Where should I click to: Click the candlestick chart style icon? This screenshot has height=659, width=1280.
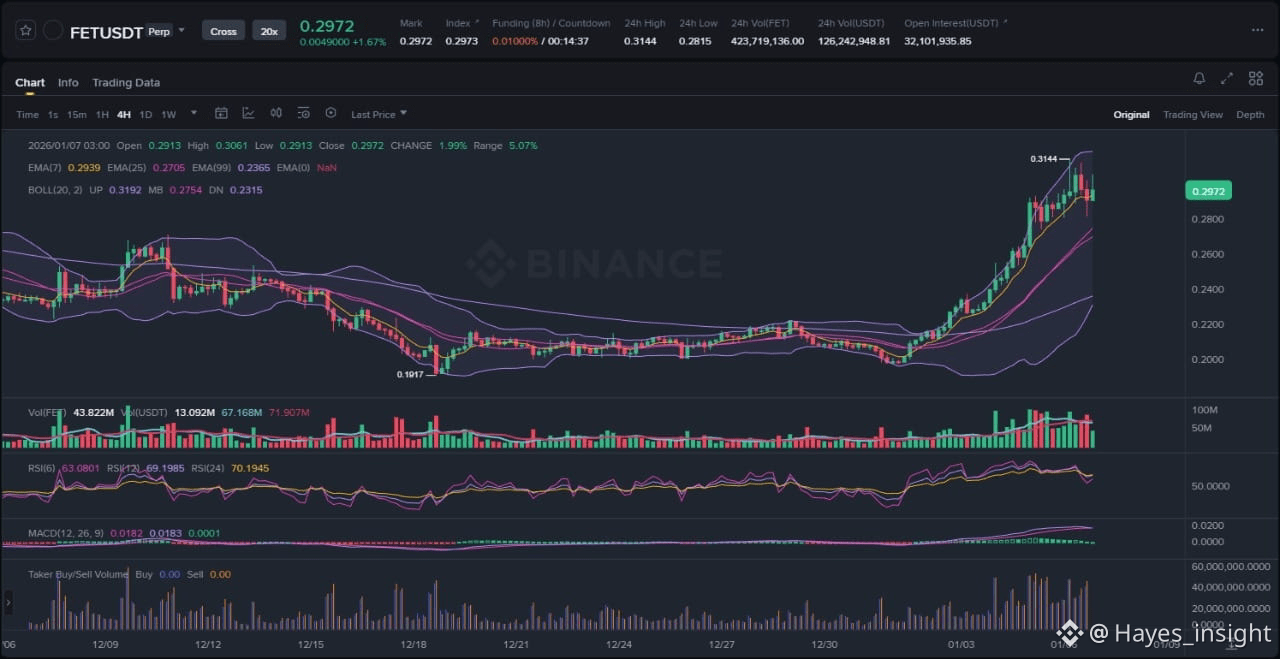276,114
